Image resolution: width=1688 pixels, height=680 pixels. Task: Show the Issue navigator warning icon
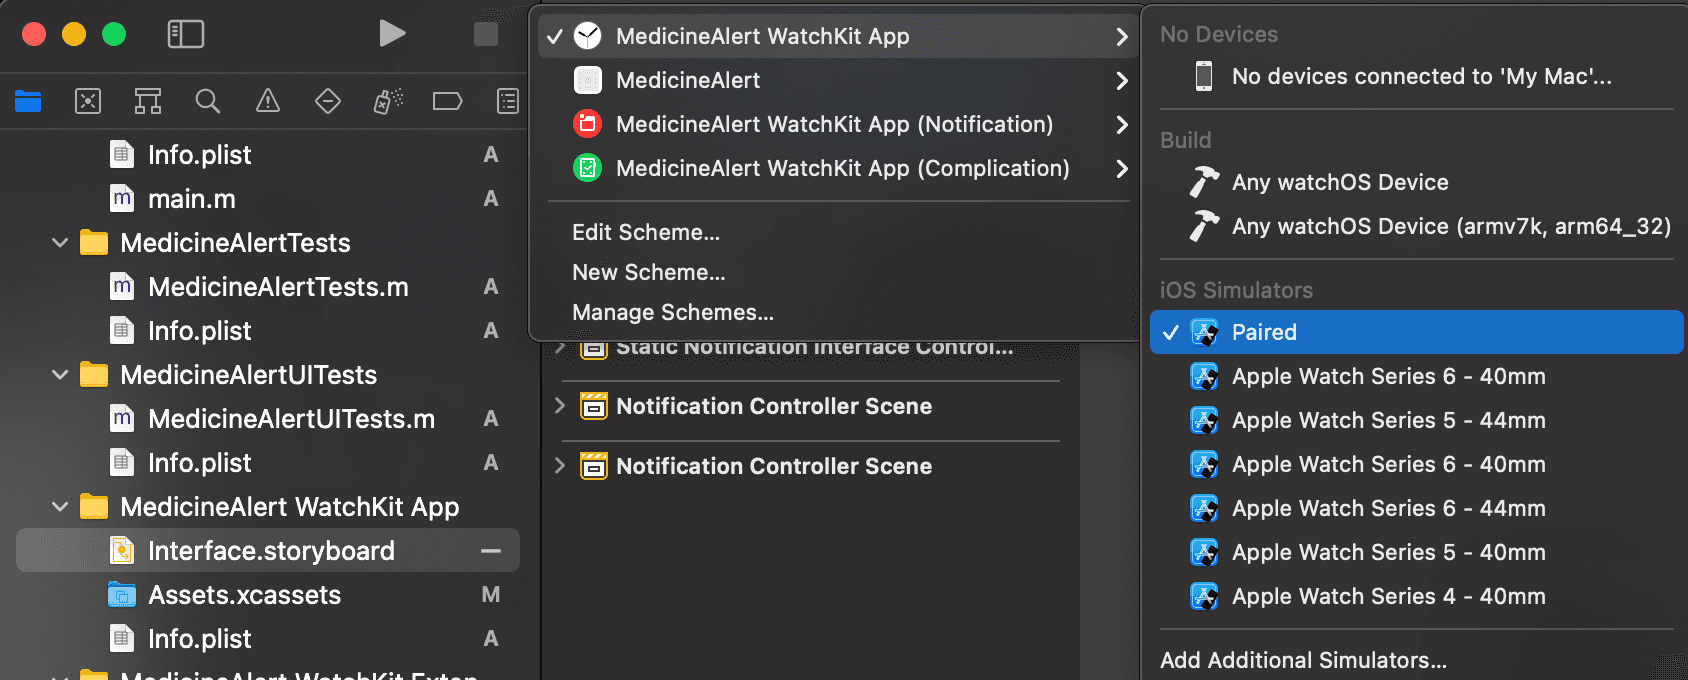pos(268,101)
